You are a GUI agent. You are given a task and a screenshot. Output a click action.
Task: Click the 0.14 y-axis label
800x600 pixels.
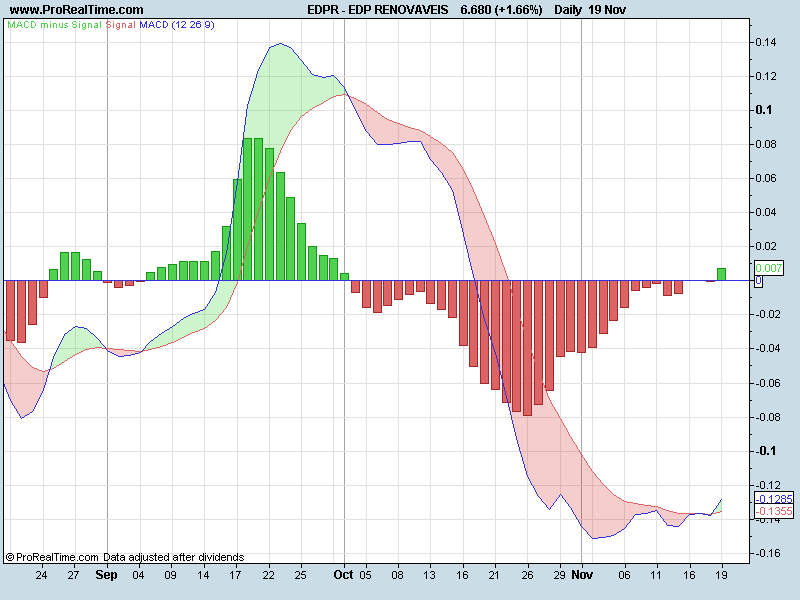pos(766,42)
